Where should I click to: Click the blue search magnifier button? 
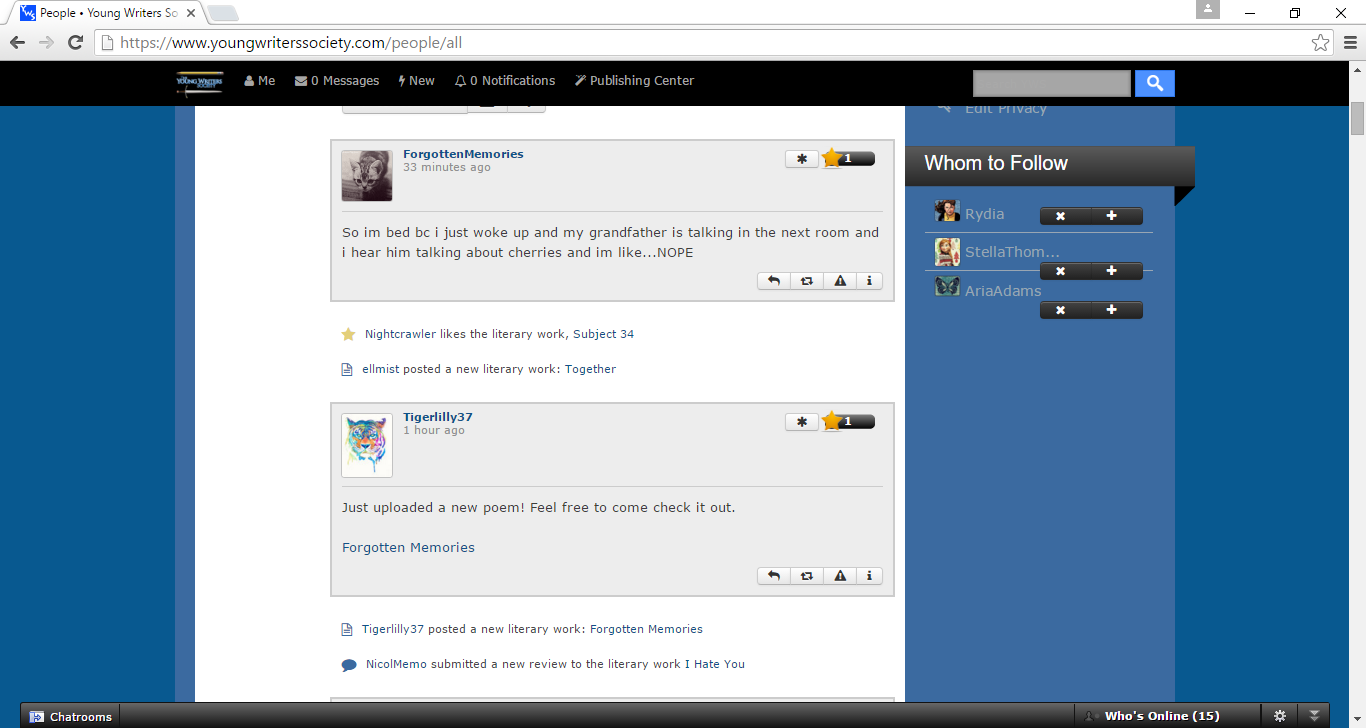pos(1155,84)
